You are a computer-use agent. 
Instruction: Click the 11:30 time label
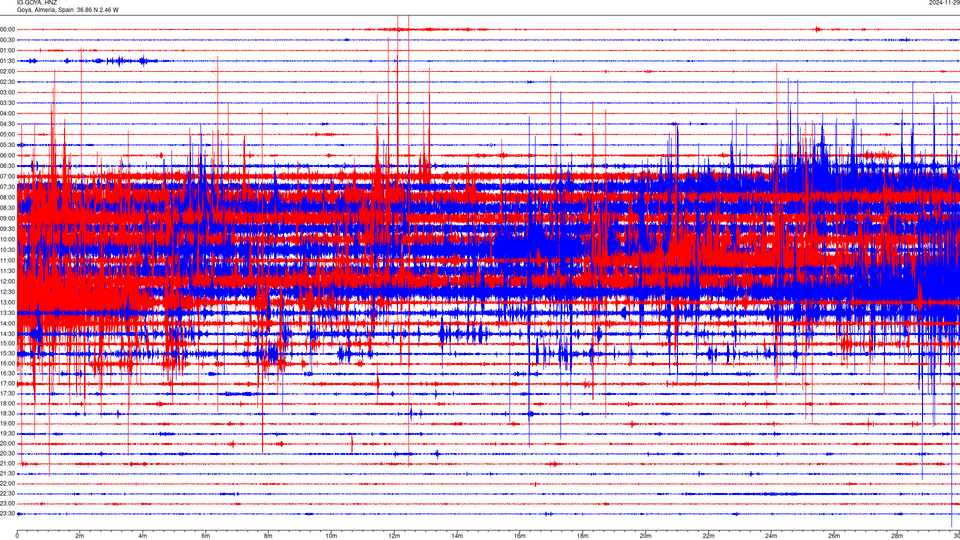click(8, 271)
